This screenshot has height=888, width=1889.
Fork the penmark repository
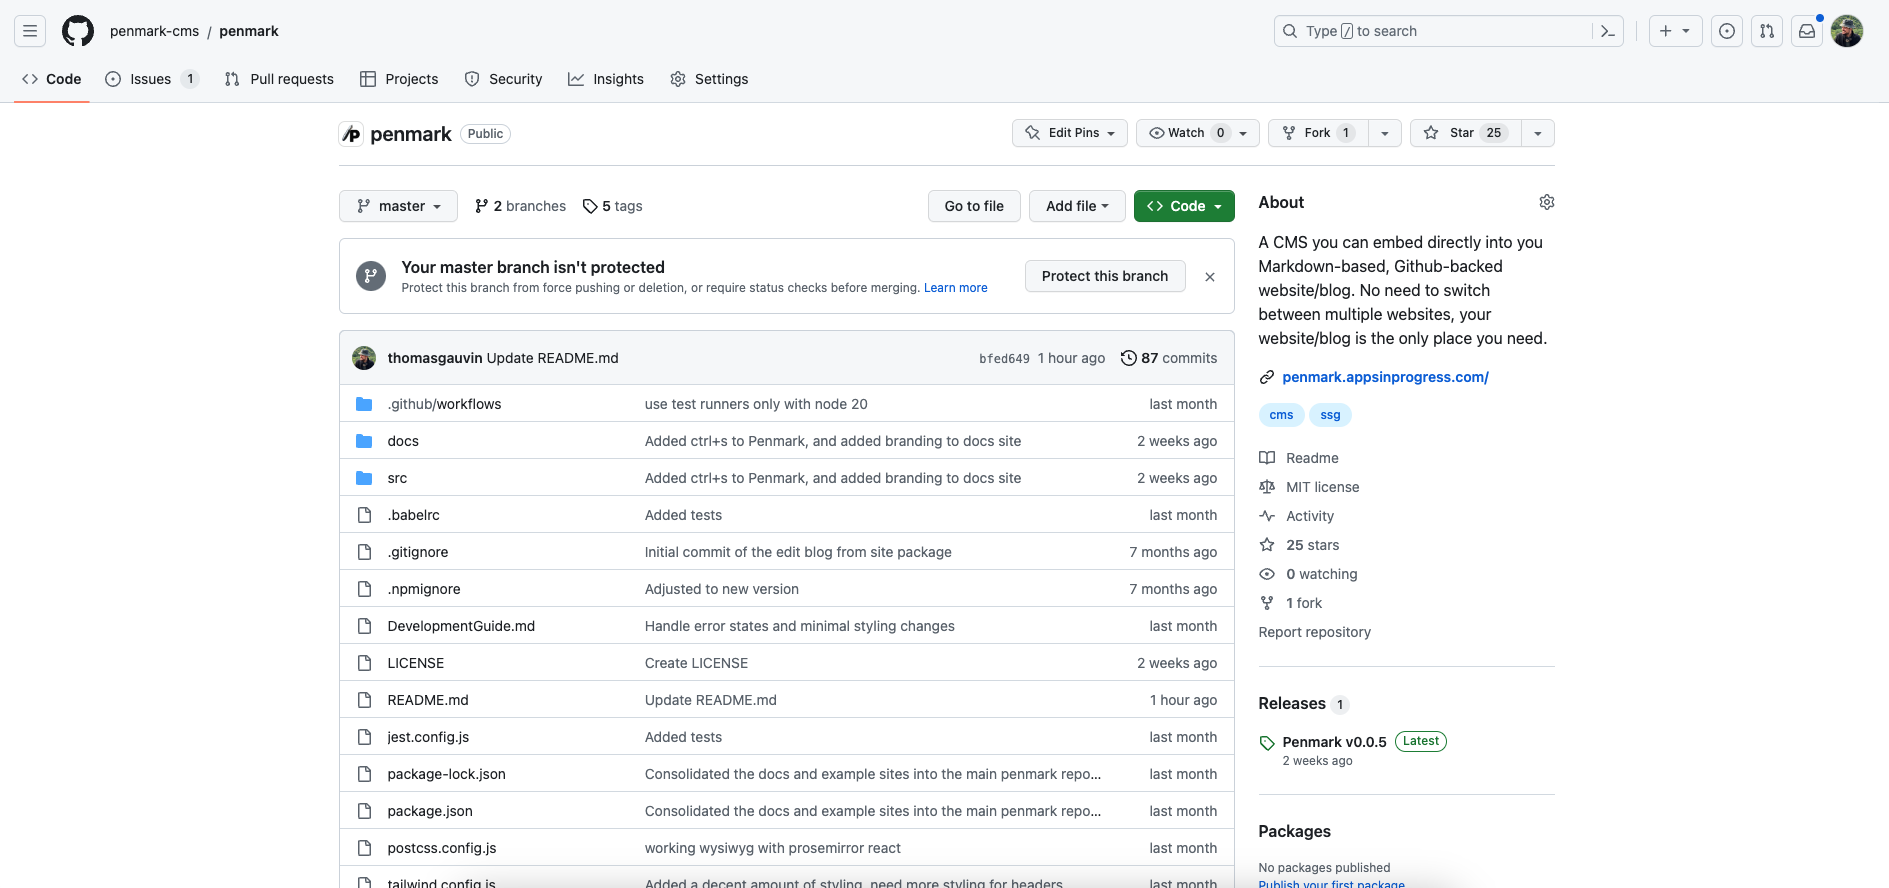pos(1318,133)
